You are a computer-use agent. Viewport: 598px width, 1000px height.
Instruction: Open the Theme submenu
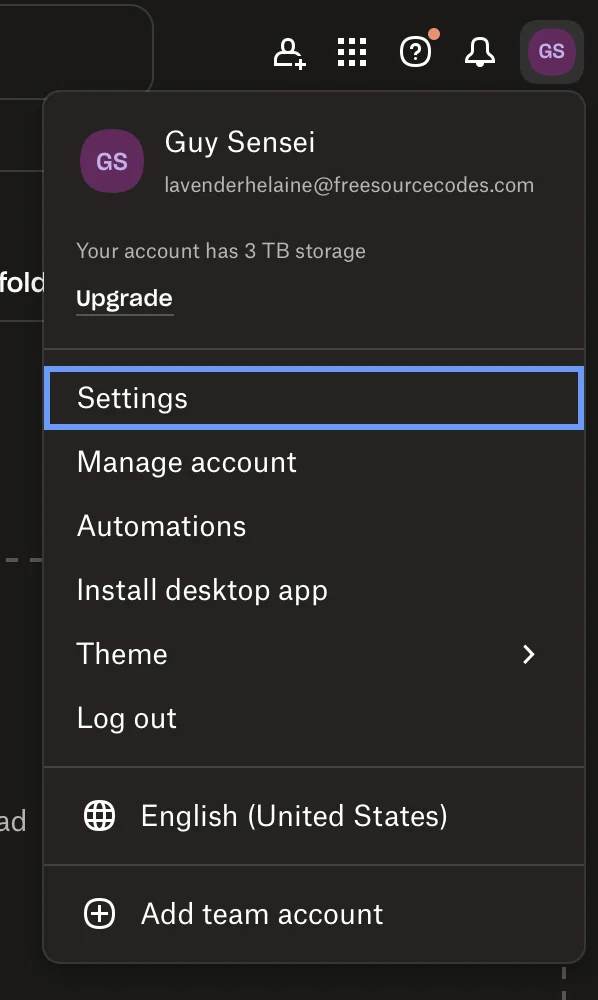314,654
